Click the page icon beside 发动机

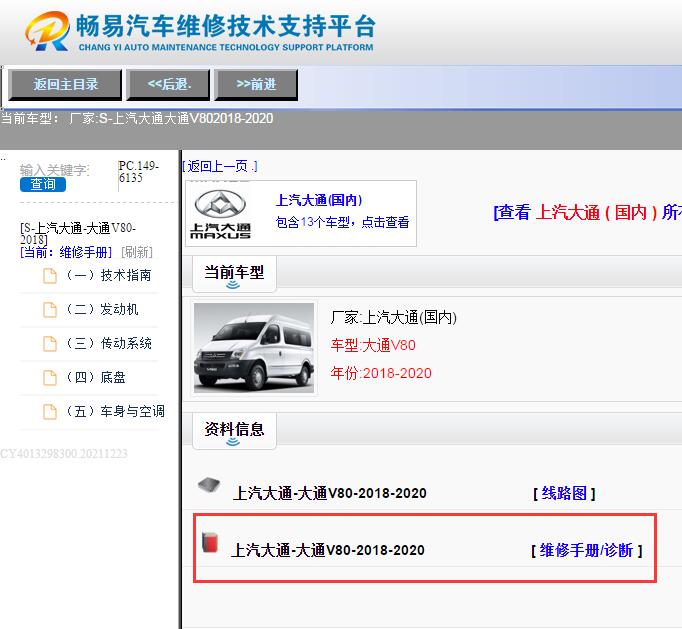click(50, 310)
